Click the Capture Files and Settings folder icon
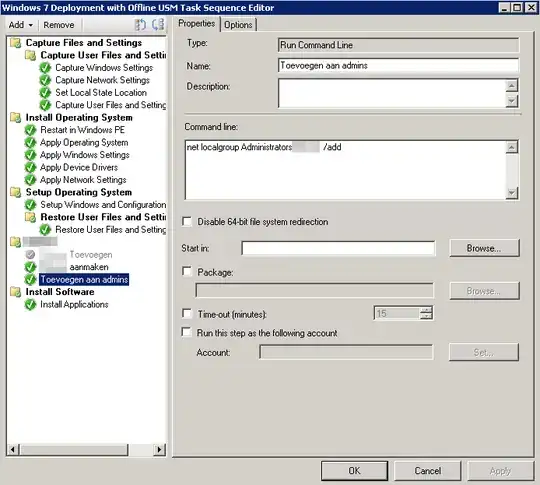The height and width of the screenshot is (485, 540). pos(15,43)
